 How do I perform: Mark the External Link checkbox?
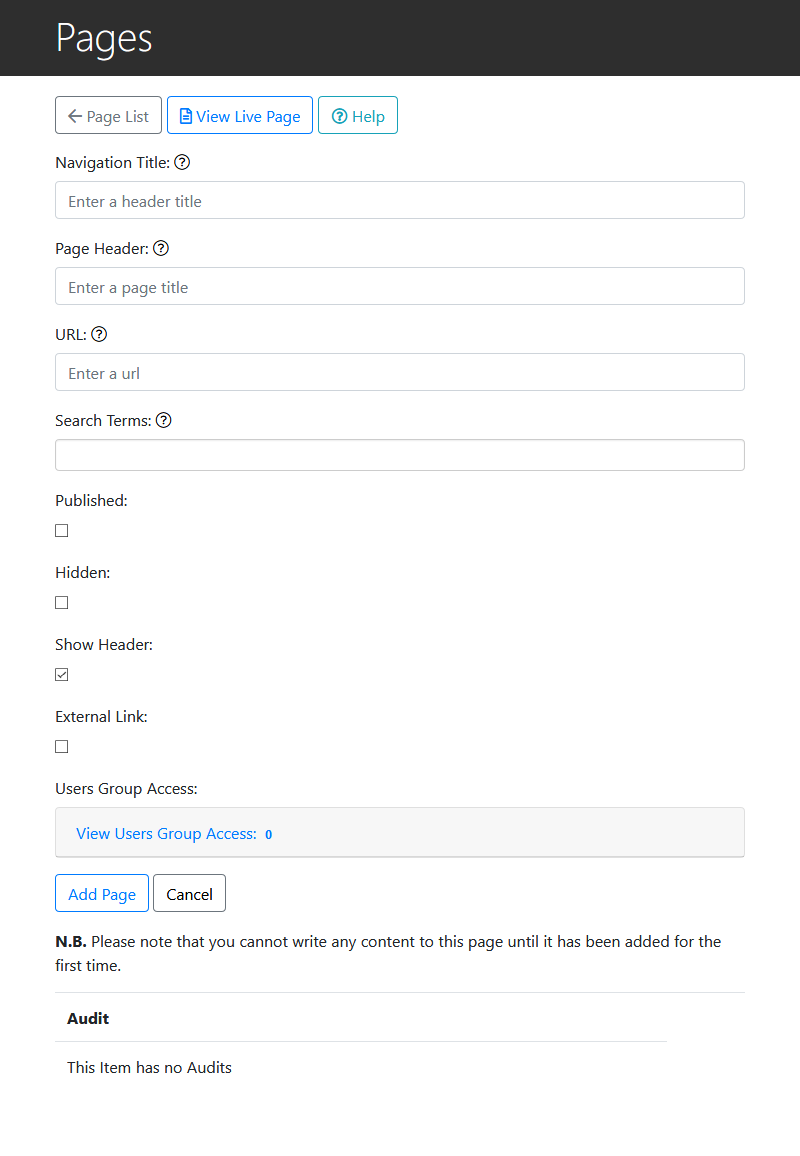[61, 746]
